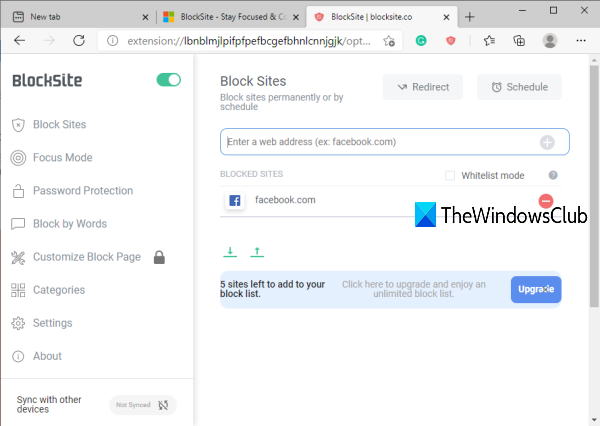600x426 pixels.
Task: Focus the web address input field
Action: 380,142
